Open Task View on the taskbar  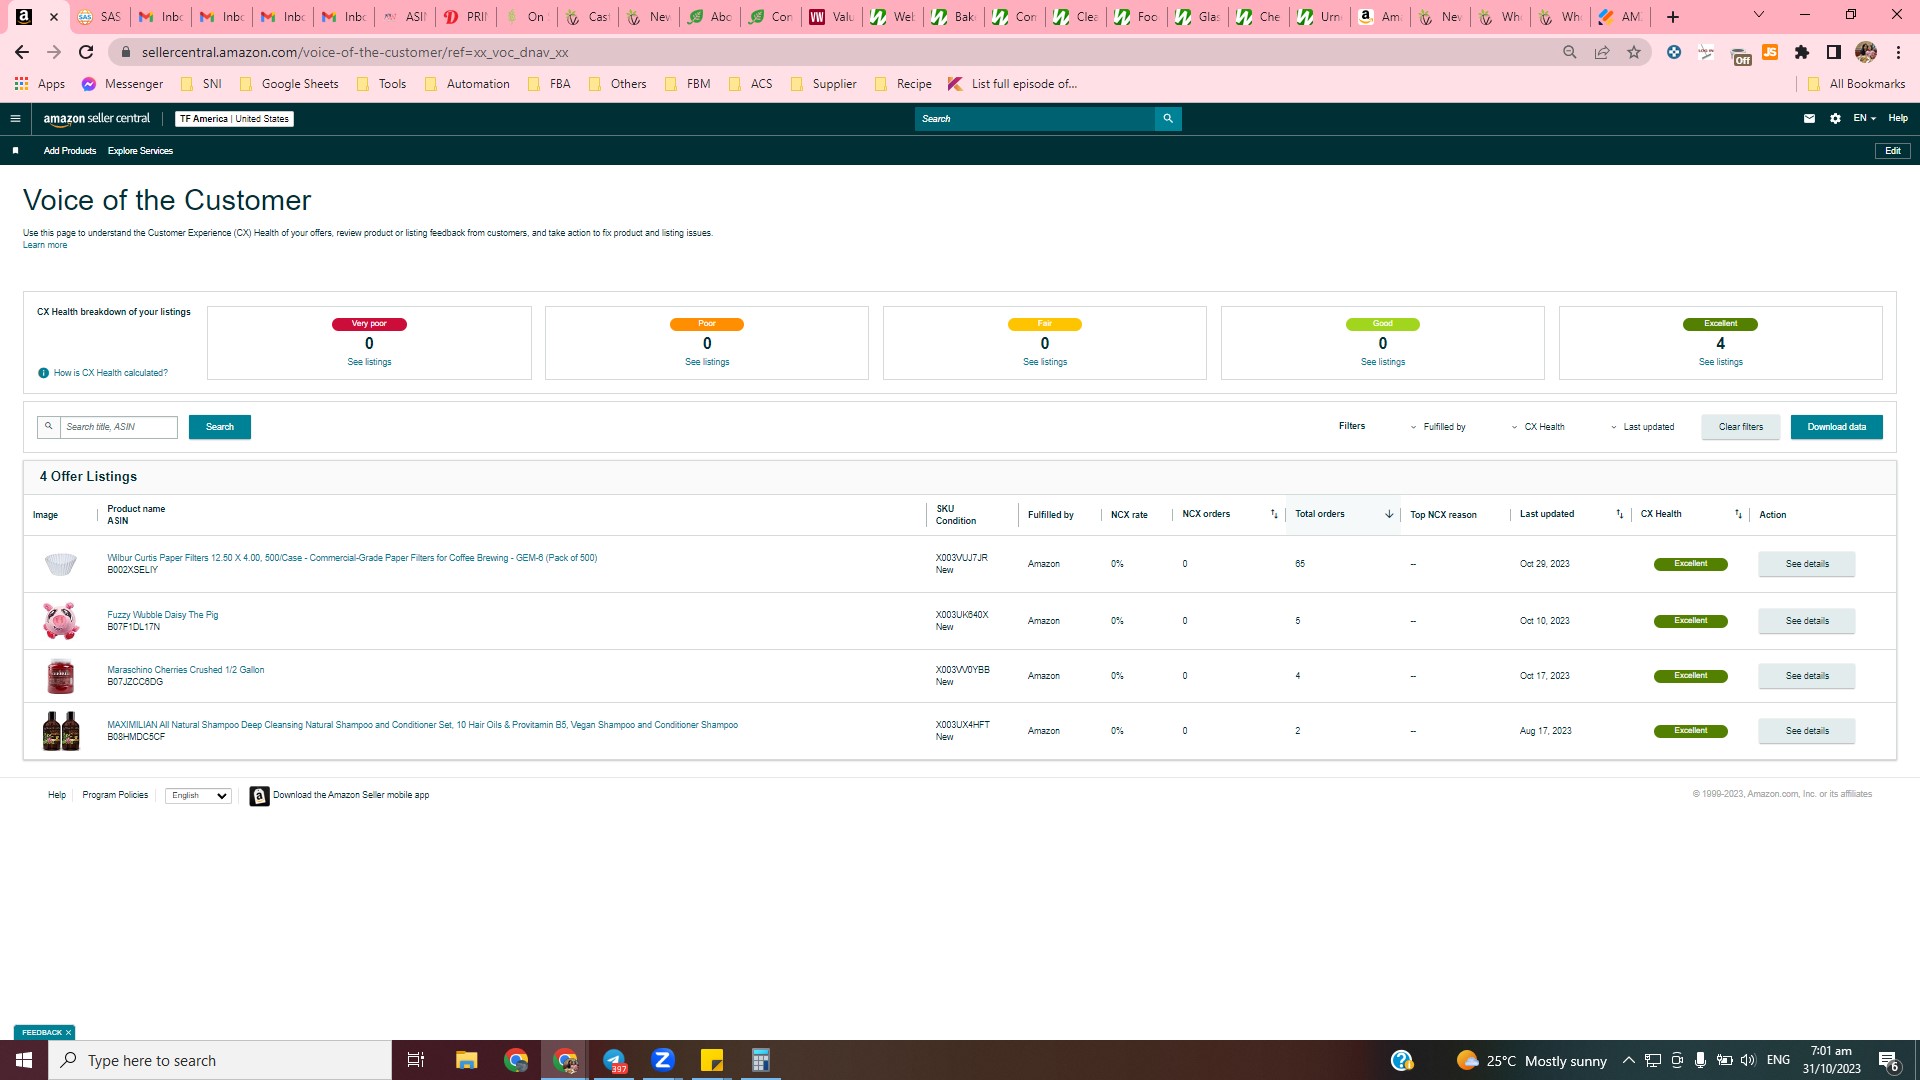coord(416,1060)
